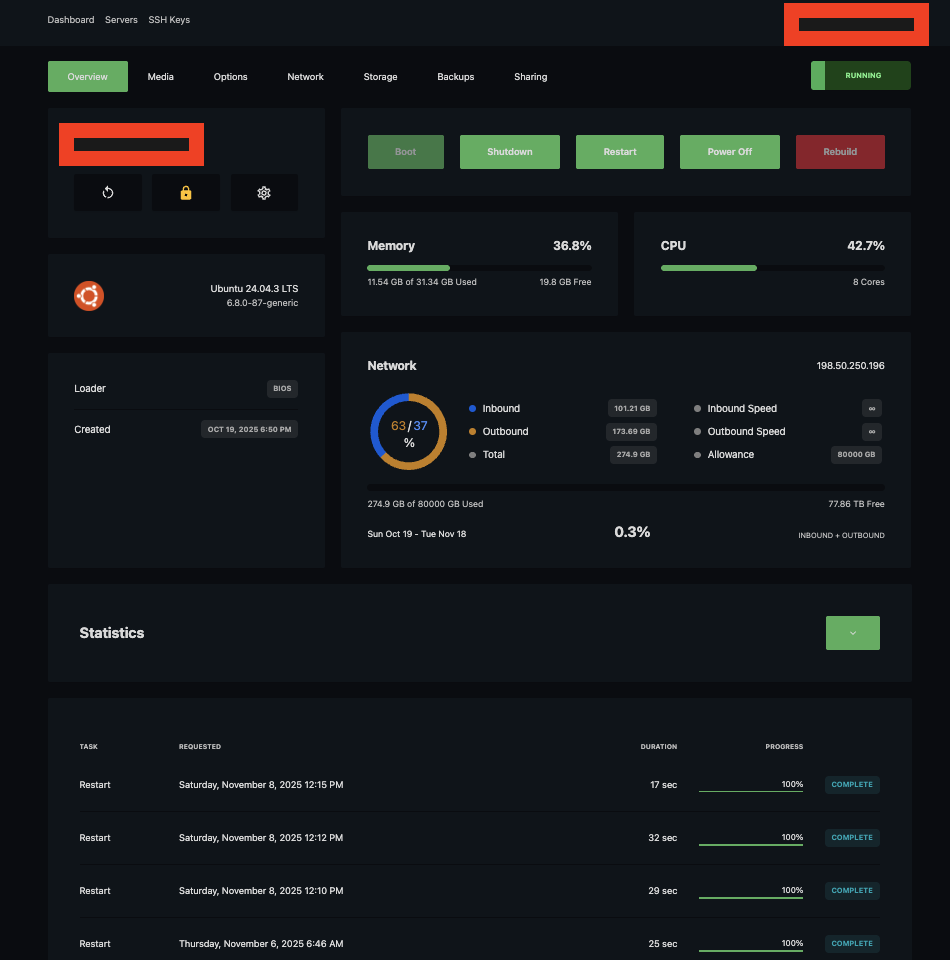950x960 pixels.
Task: Click the network allowance usage bar
Action: point(626,487)
